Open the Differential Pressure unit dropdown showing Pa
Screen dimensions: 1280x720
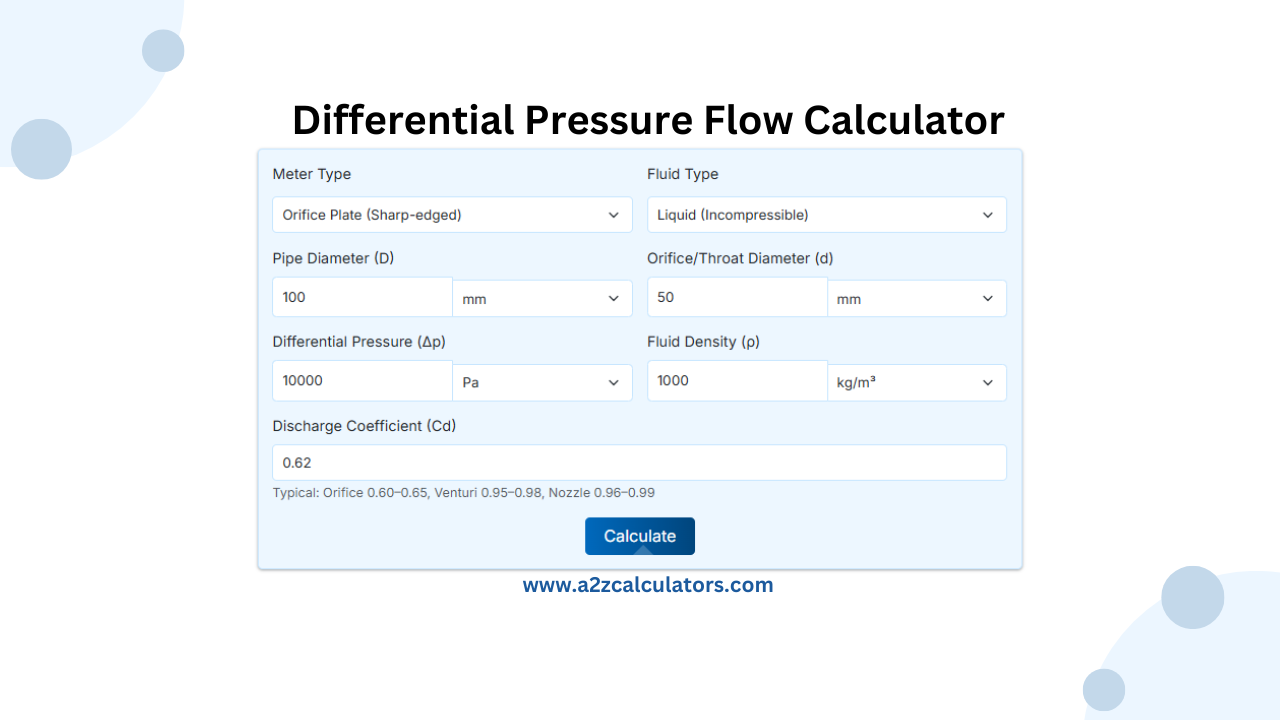(x=542, y=381)
